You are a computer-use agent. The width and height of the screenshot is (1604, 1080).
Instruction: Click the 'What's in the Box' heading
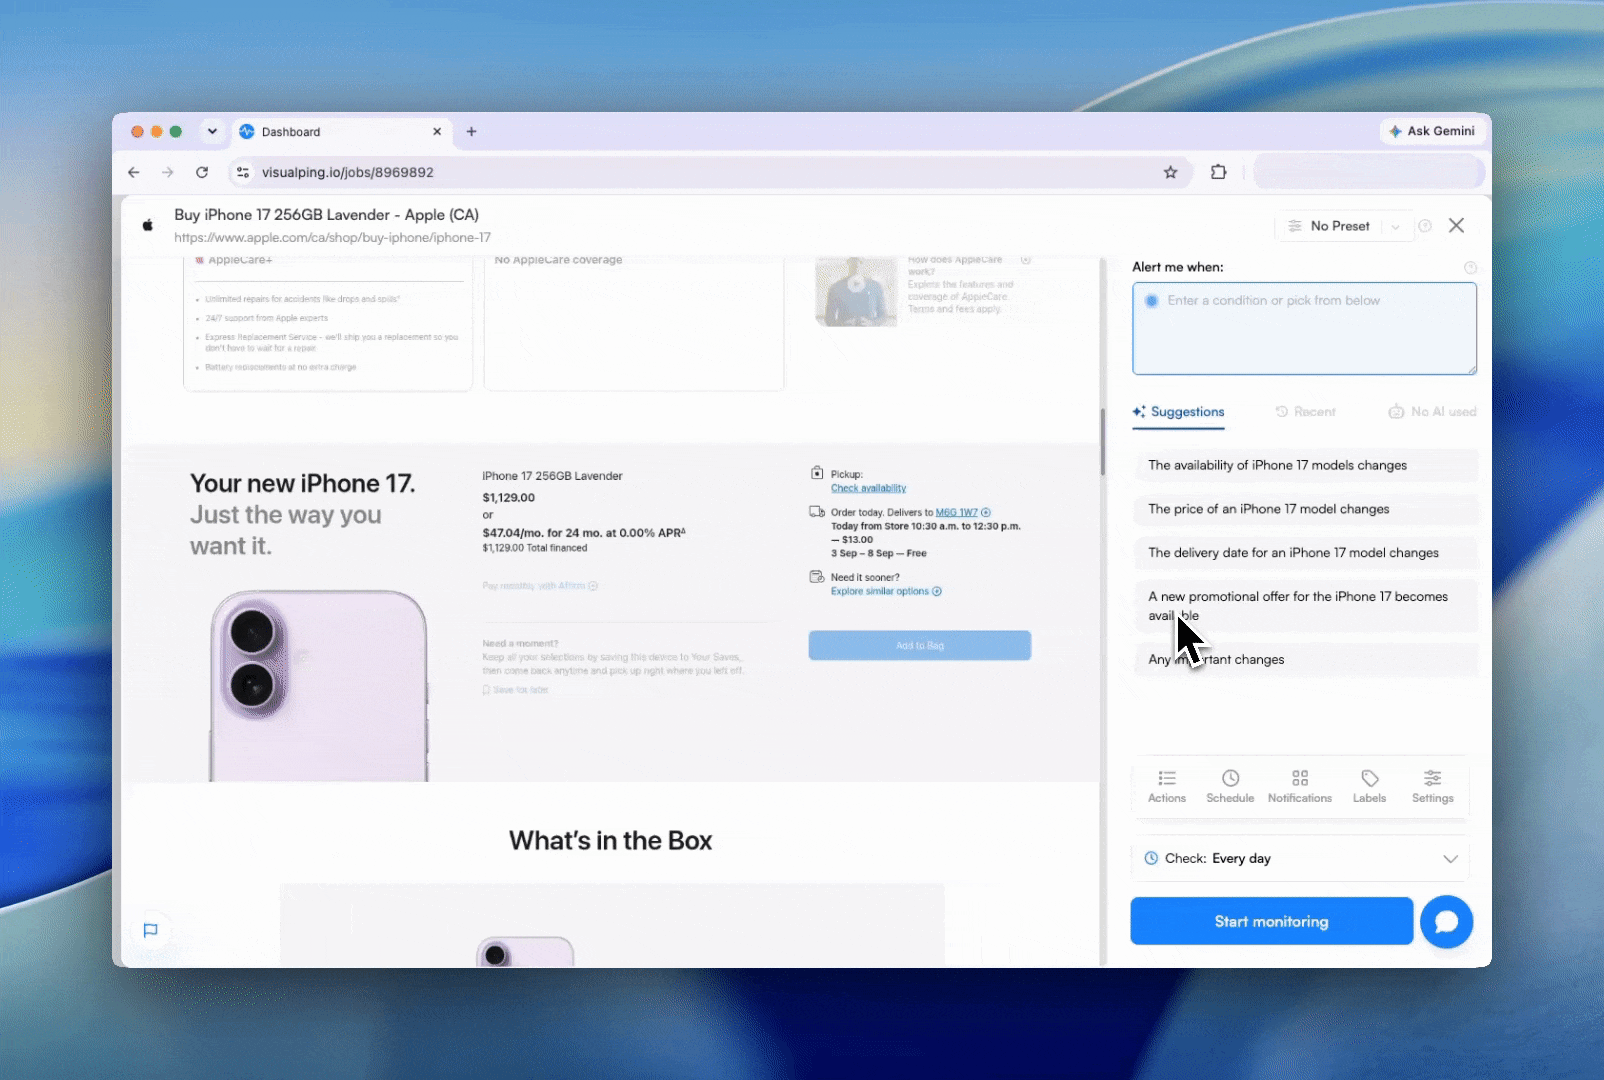click(x=611, y=841)
